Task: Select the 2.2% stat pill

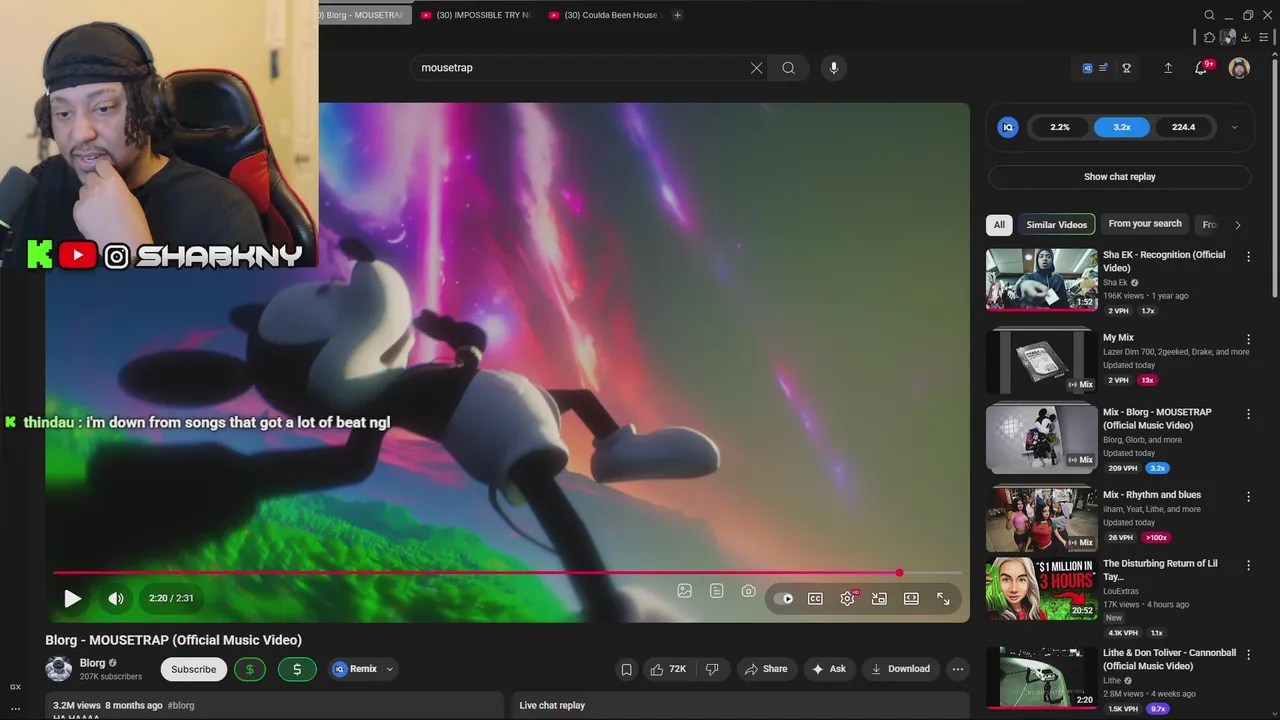Action: point(1060,127)
